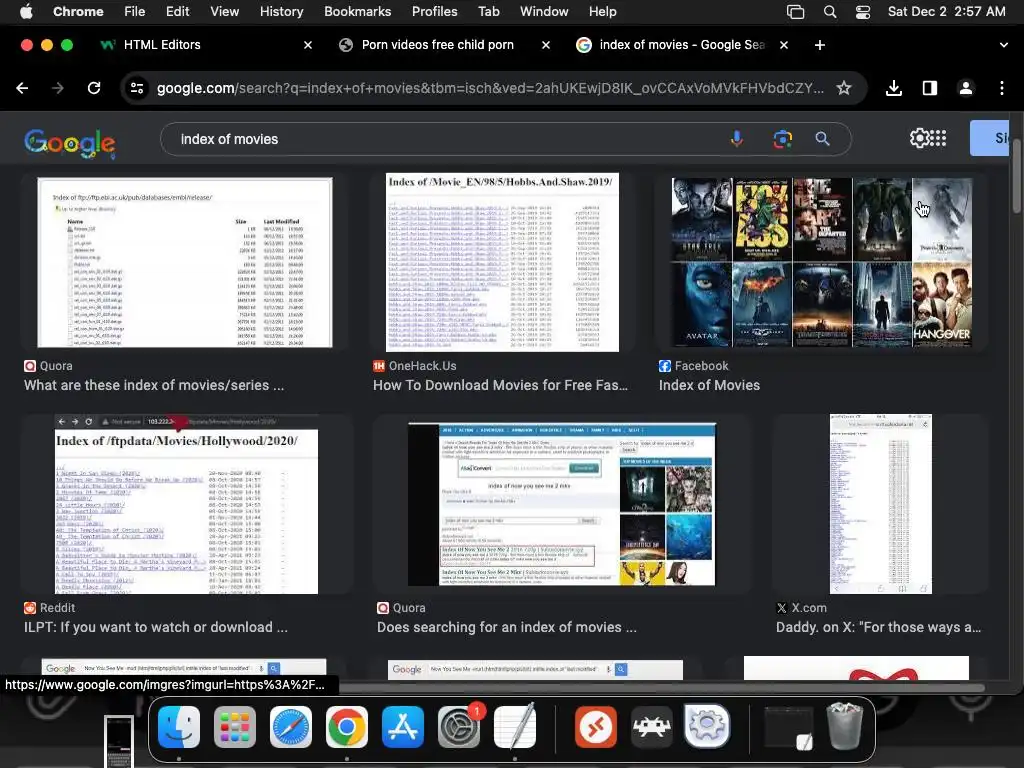
Task: Open the Tab menu in the menu bar
Action: tap(488, 11)
